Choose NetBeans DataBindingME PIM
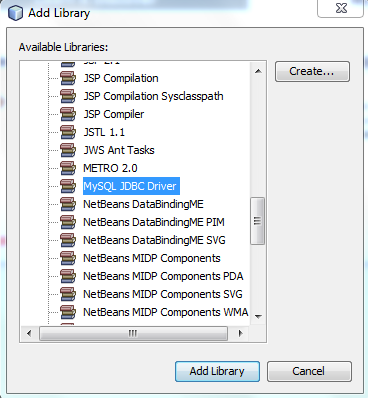The width and height of the screenshot is (368, 398). 154,222
